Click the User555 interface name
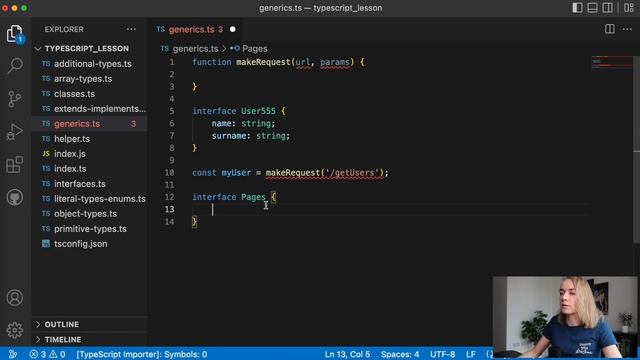 coord(258,111)
